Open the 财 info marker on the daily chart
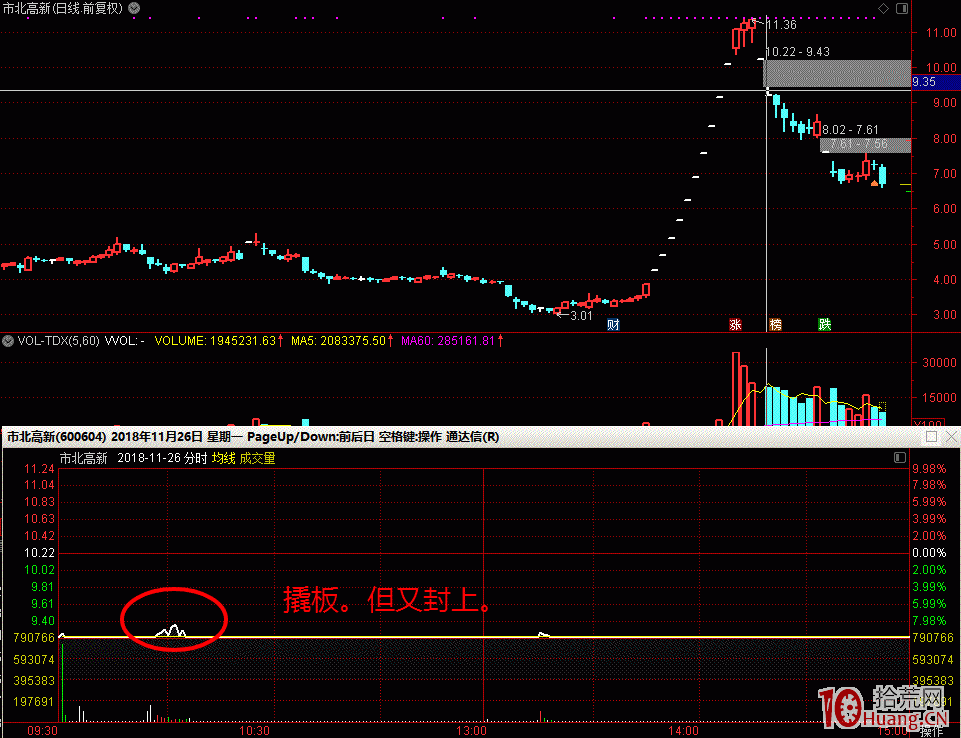961x738 pixels. point(613,324)
